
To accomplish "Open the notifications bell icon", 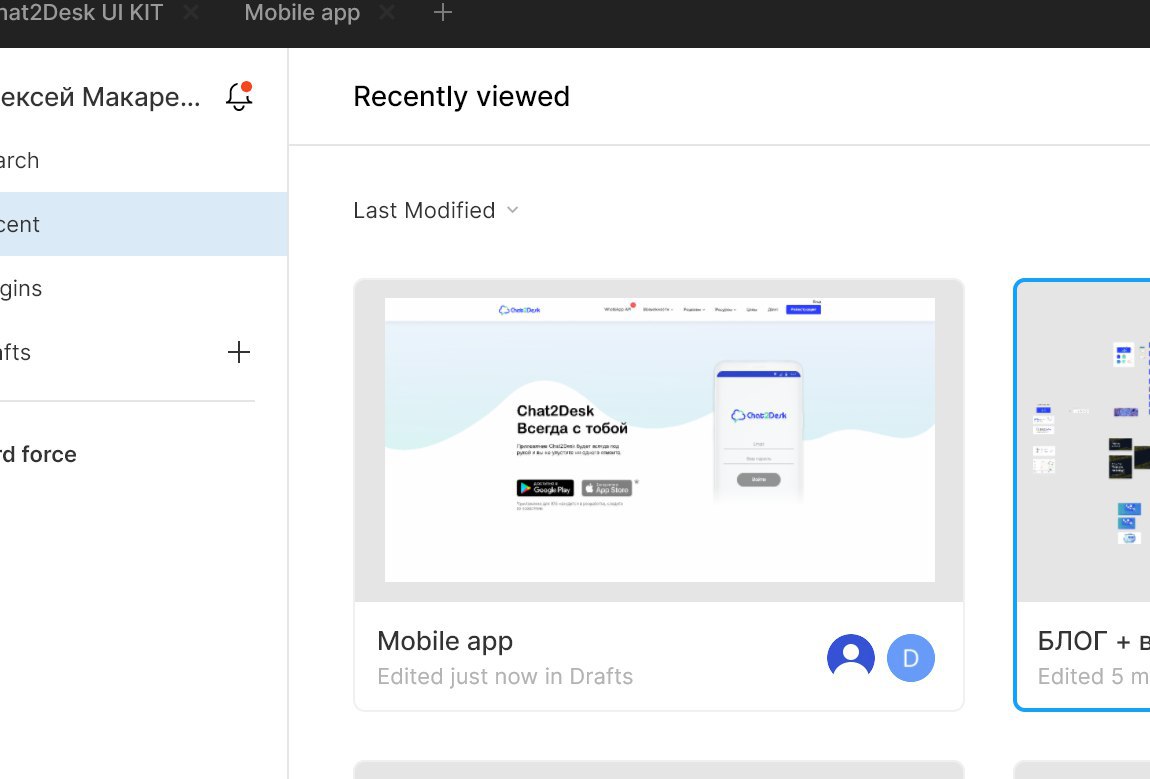I will (x=239, y=96).
